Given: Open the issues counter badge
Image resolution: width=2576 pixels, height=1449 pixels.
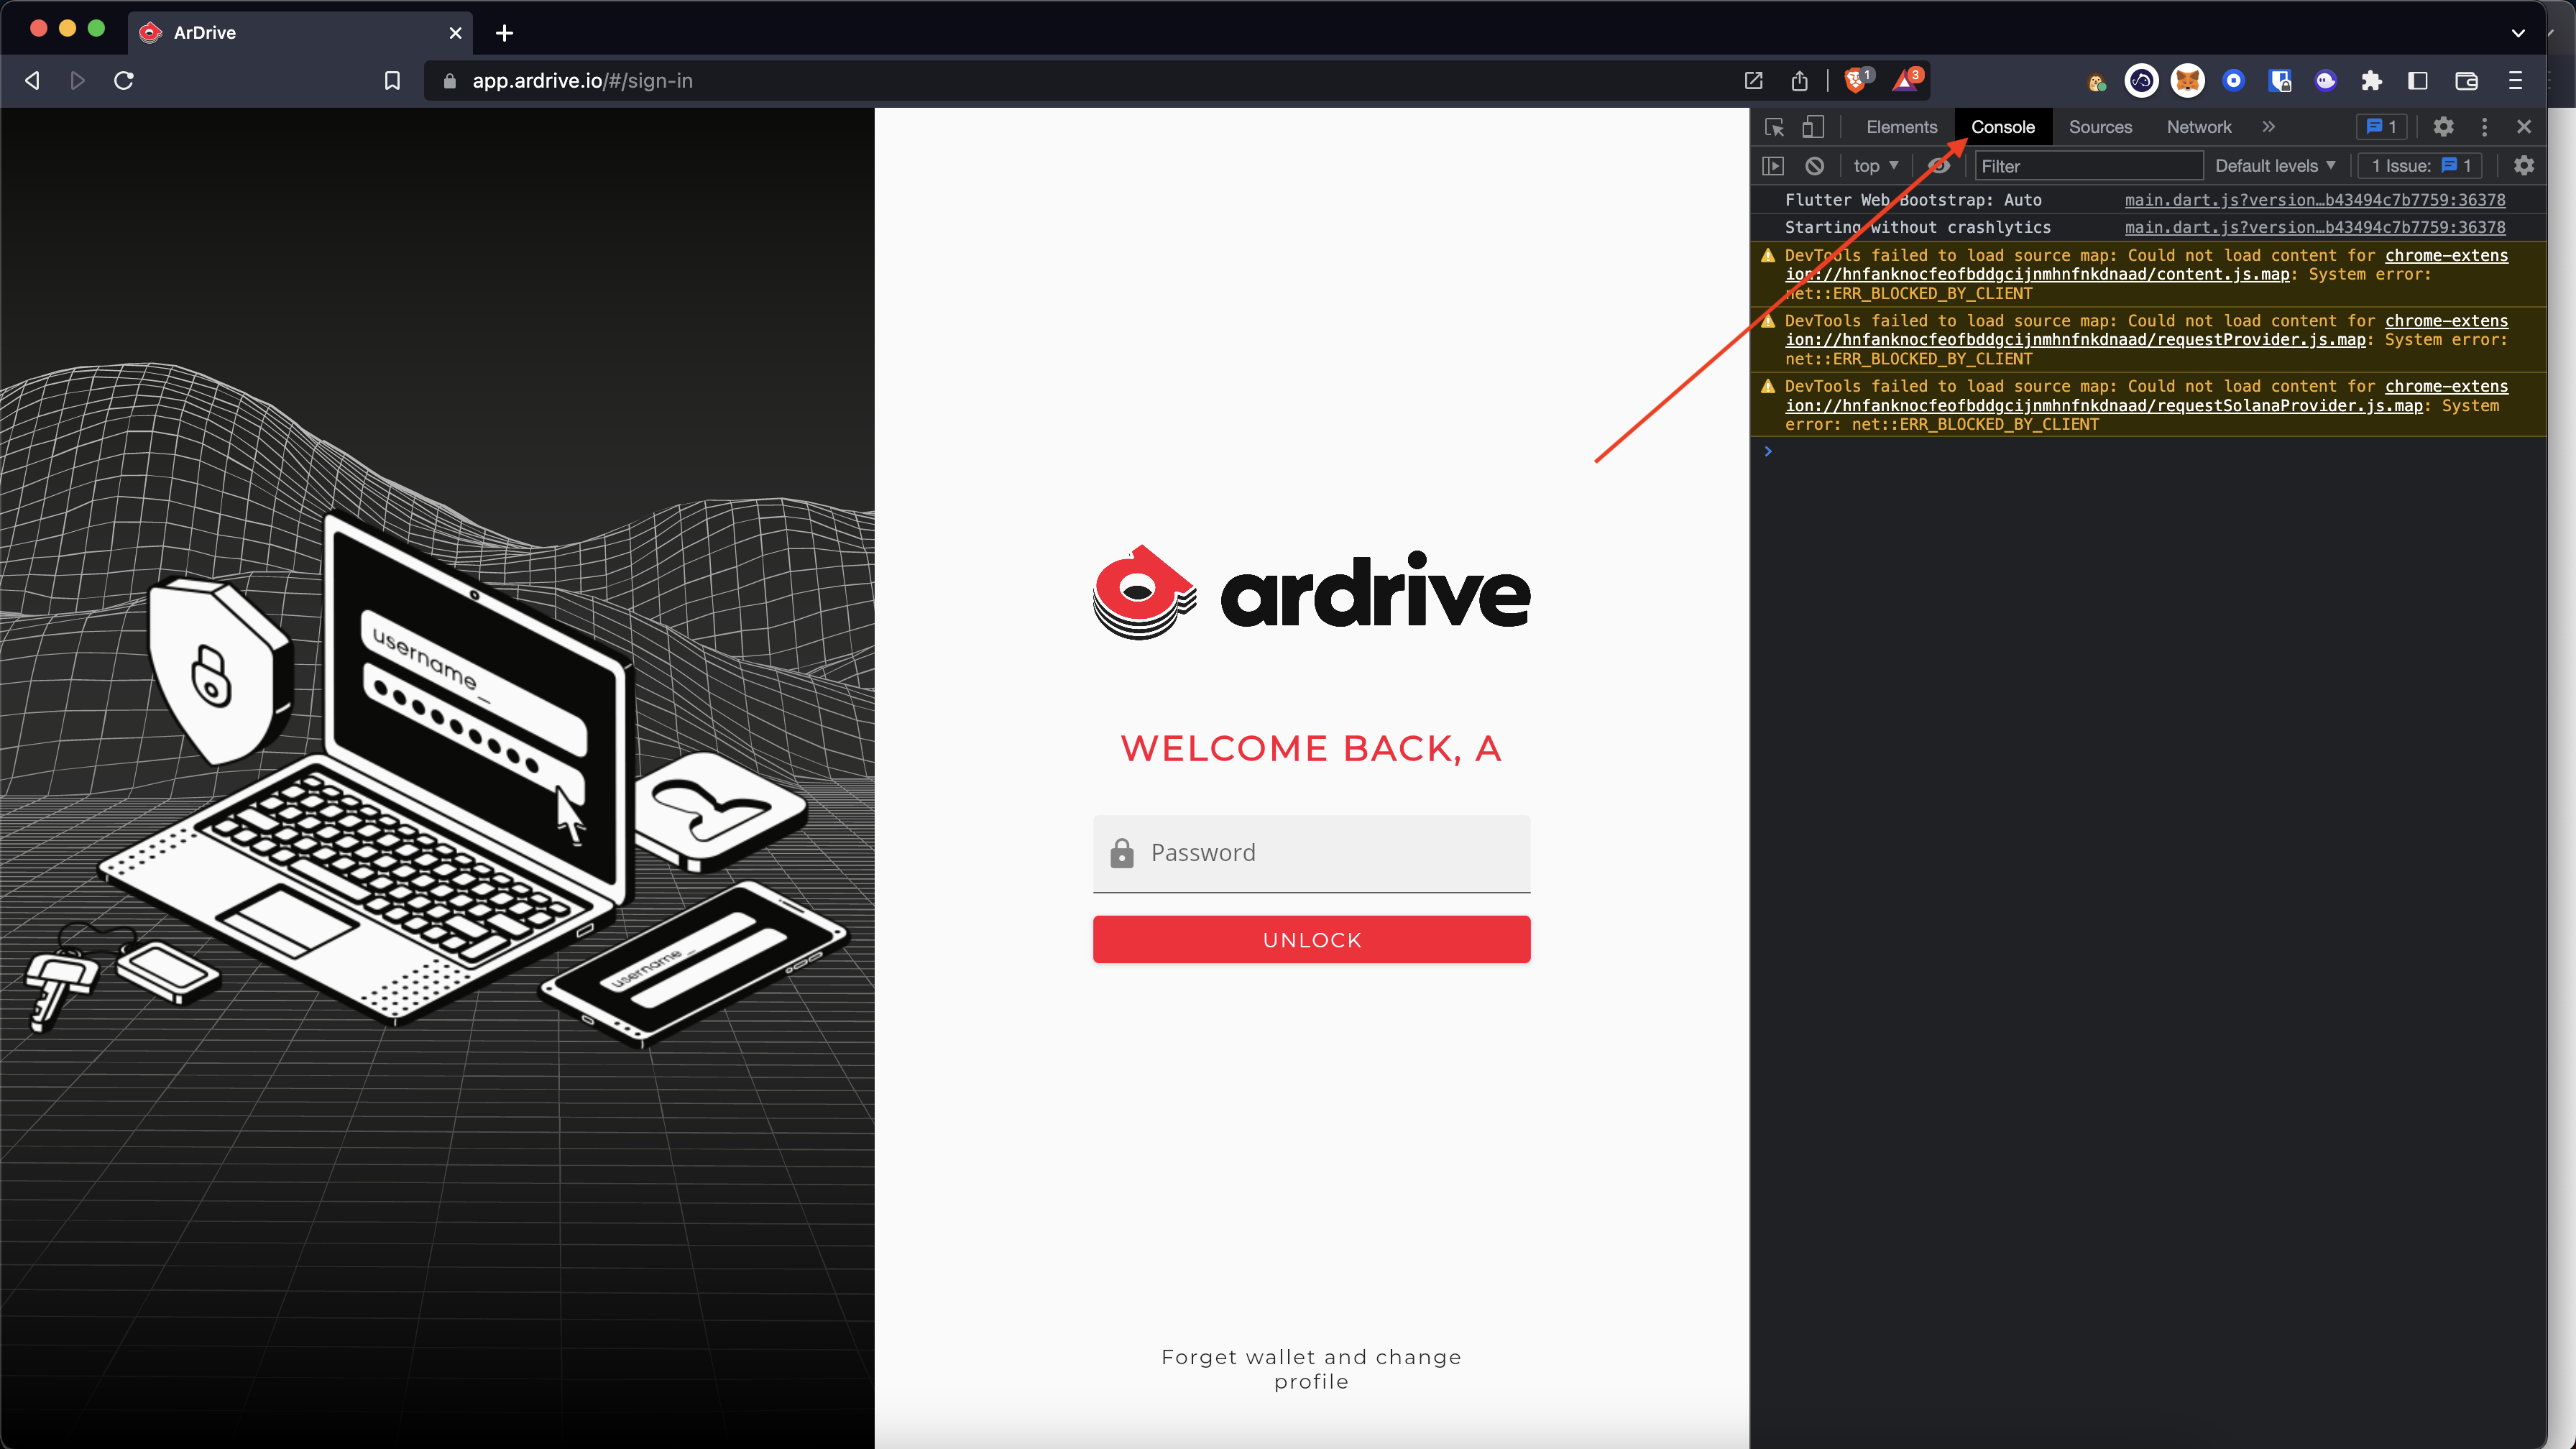Looking at the screenshot, I should coord(2382,127).
